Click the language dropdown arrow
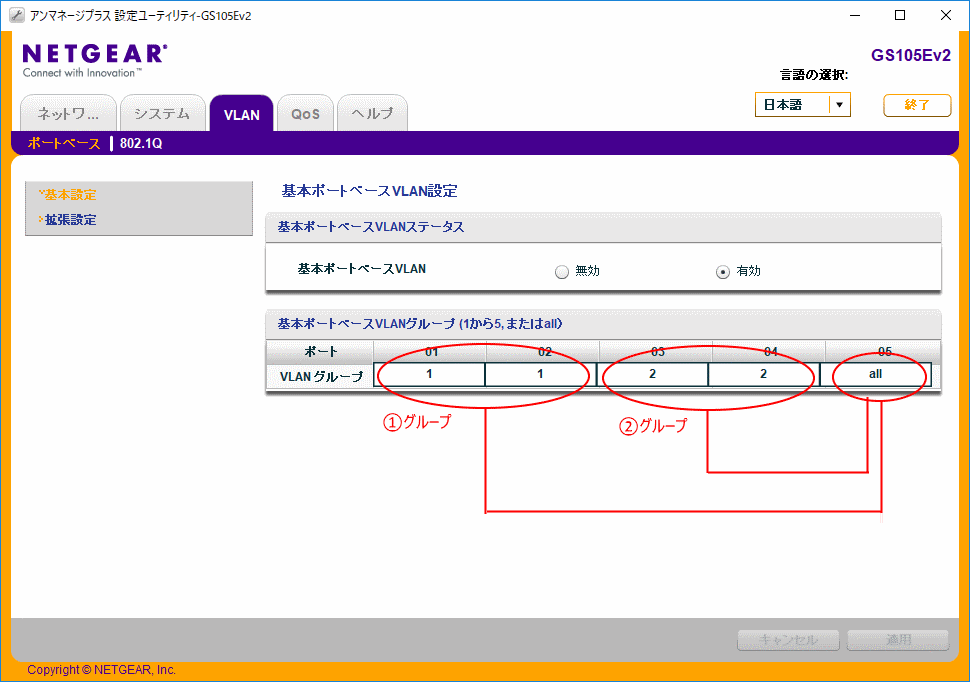The width and height of the screenshot is (970, 682). pos(839,105)
